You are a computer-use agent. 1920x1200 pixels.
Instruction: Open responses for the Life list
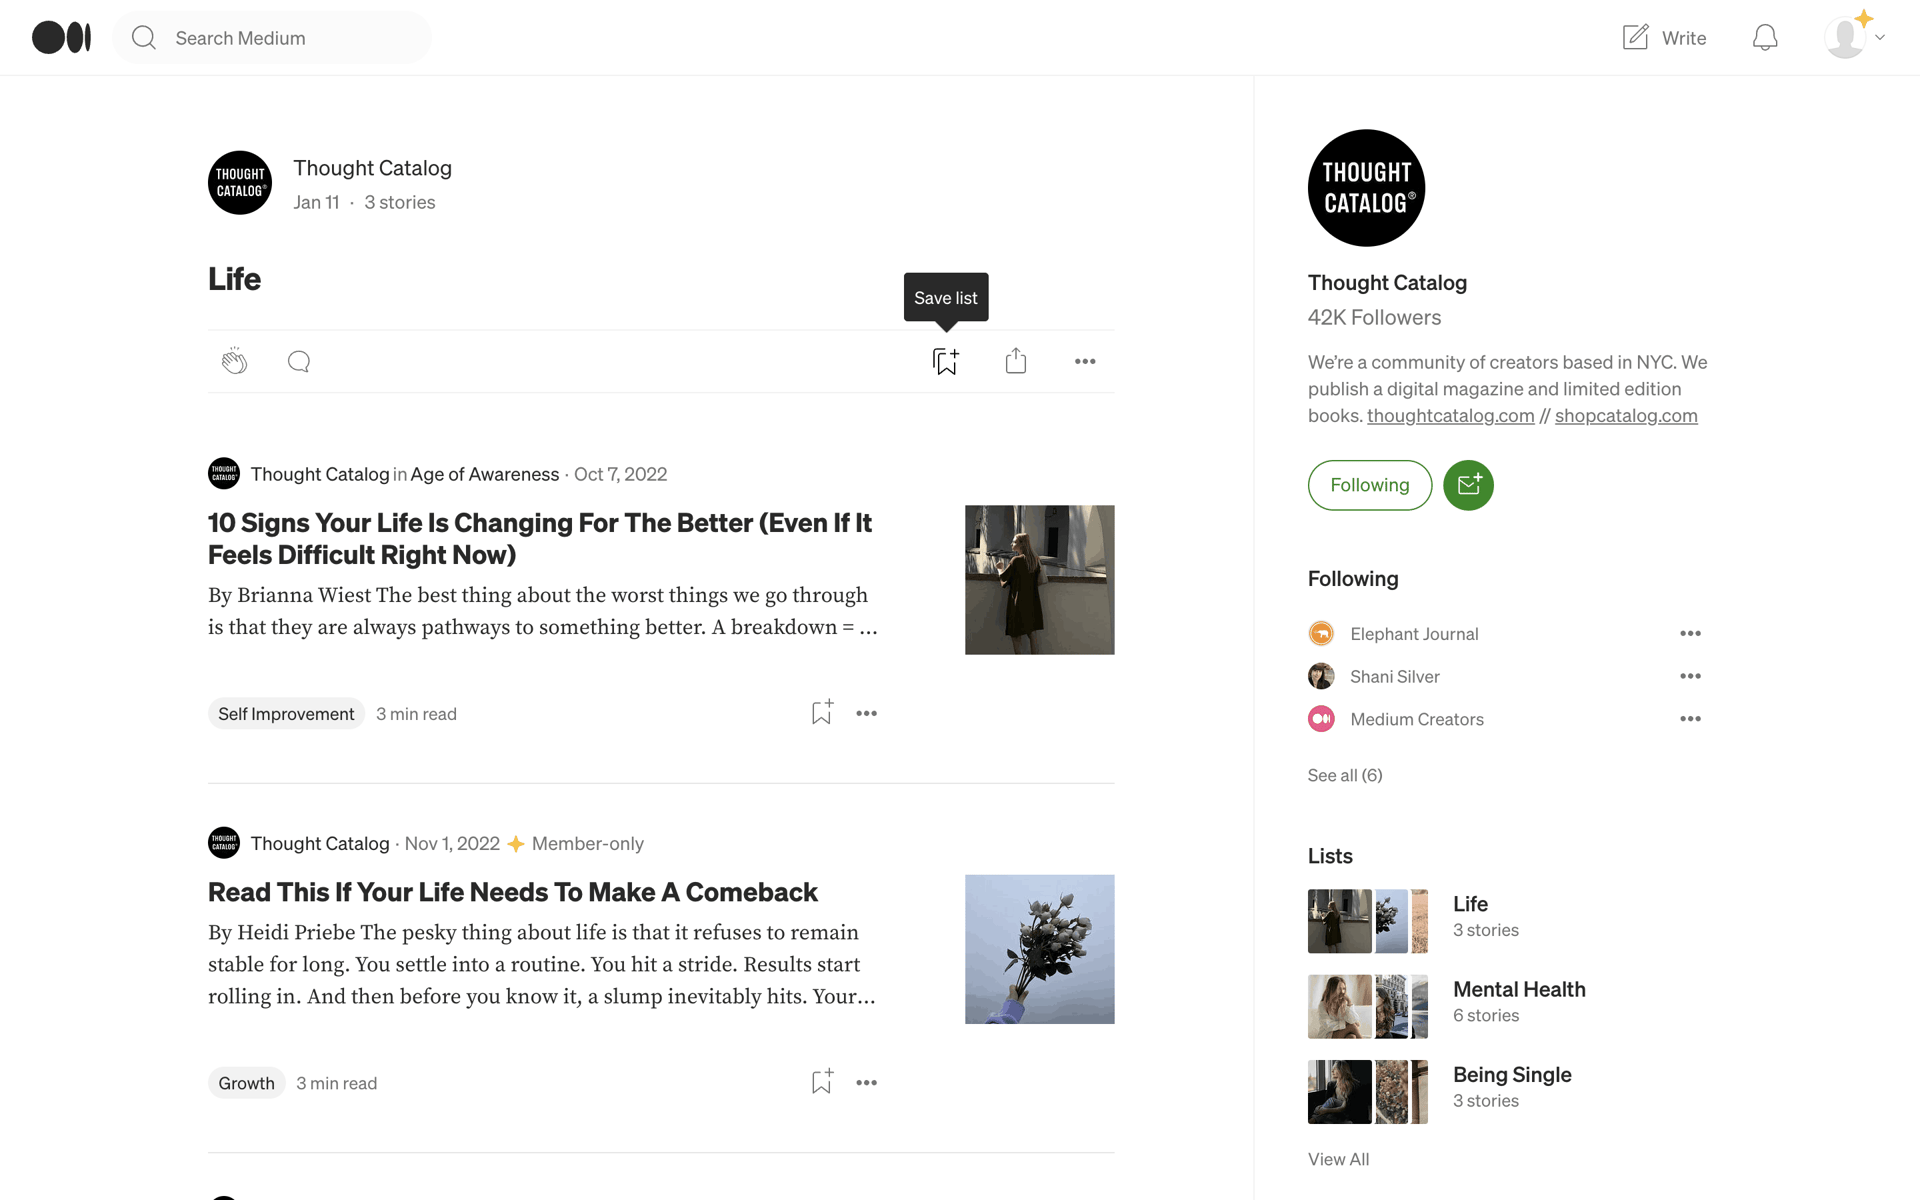point(298,361)
